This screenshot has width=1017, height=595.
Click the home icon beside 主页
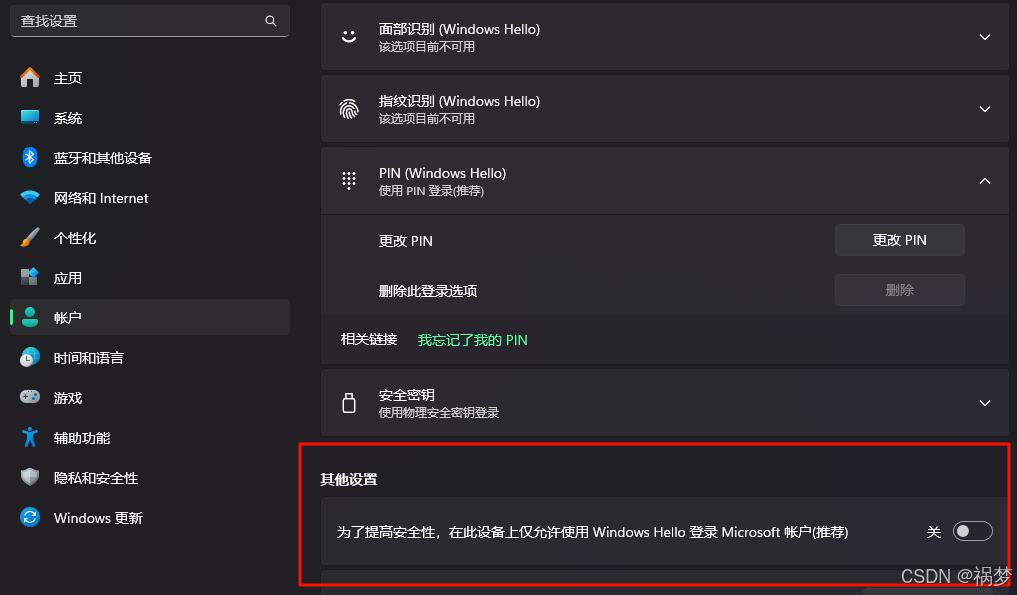pos(30,77)
